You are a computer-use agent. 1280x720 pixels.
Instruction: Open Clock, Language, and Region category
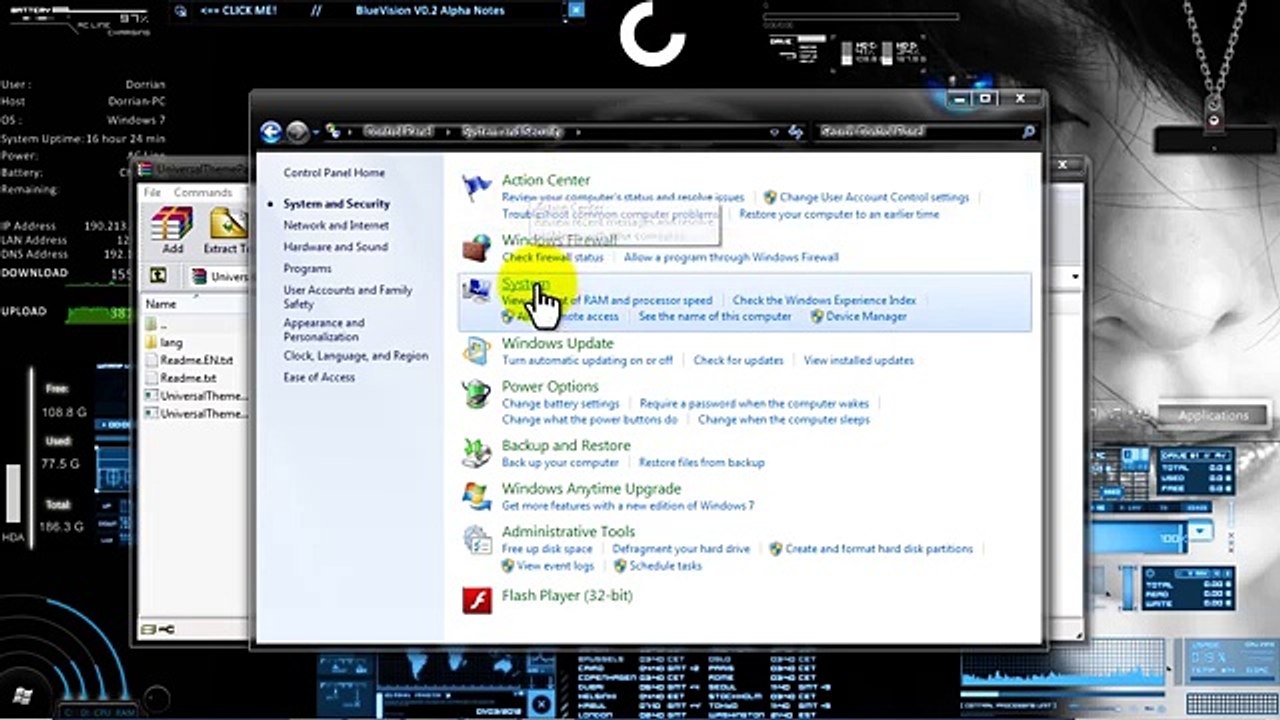click(355, 356)
